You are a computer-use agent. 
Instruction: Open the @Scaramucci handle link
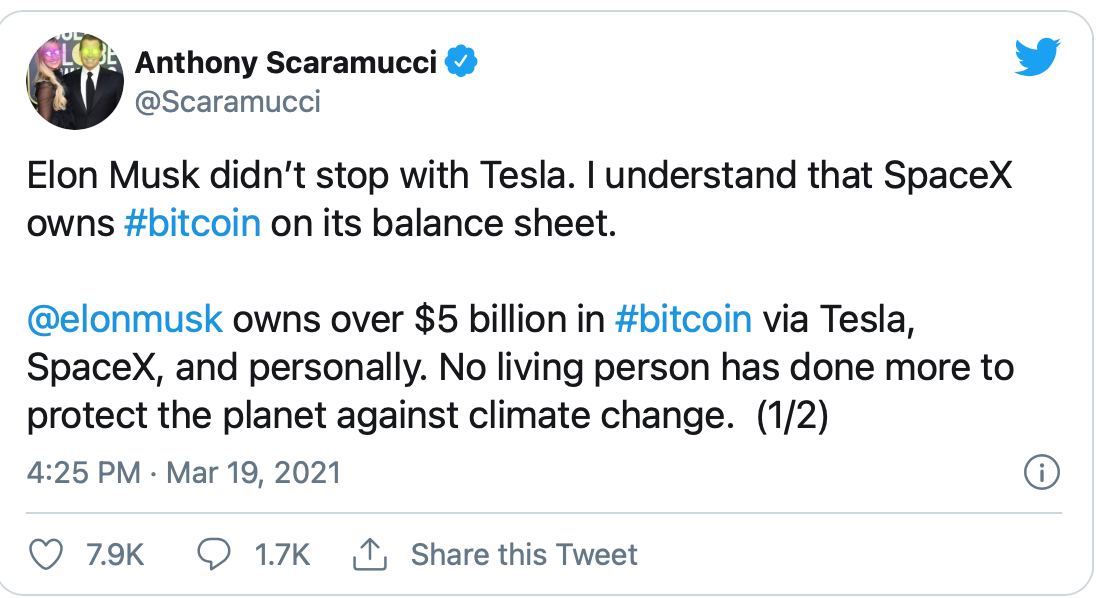click(228, 101)
